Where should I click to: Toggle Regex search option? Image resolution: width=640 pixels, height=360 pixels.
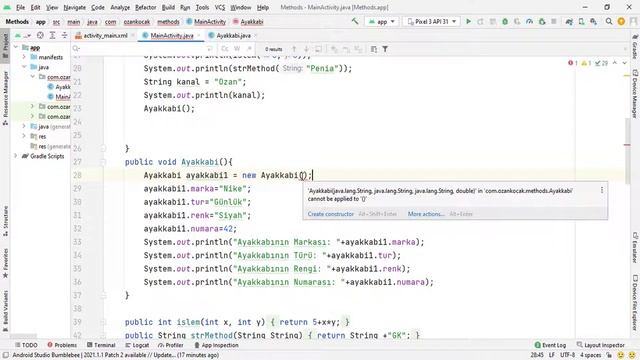(249, 49)
